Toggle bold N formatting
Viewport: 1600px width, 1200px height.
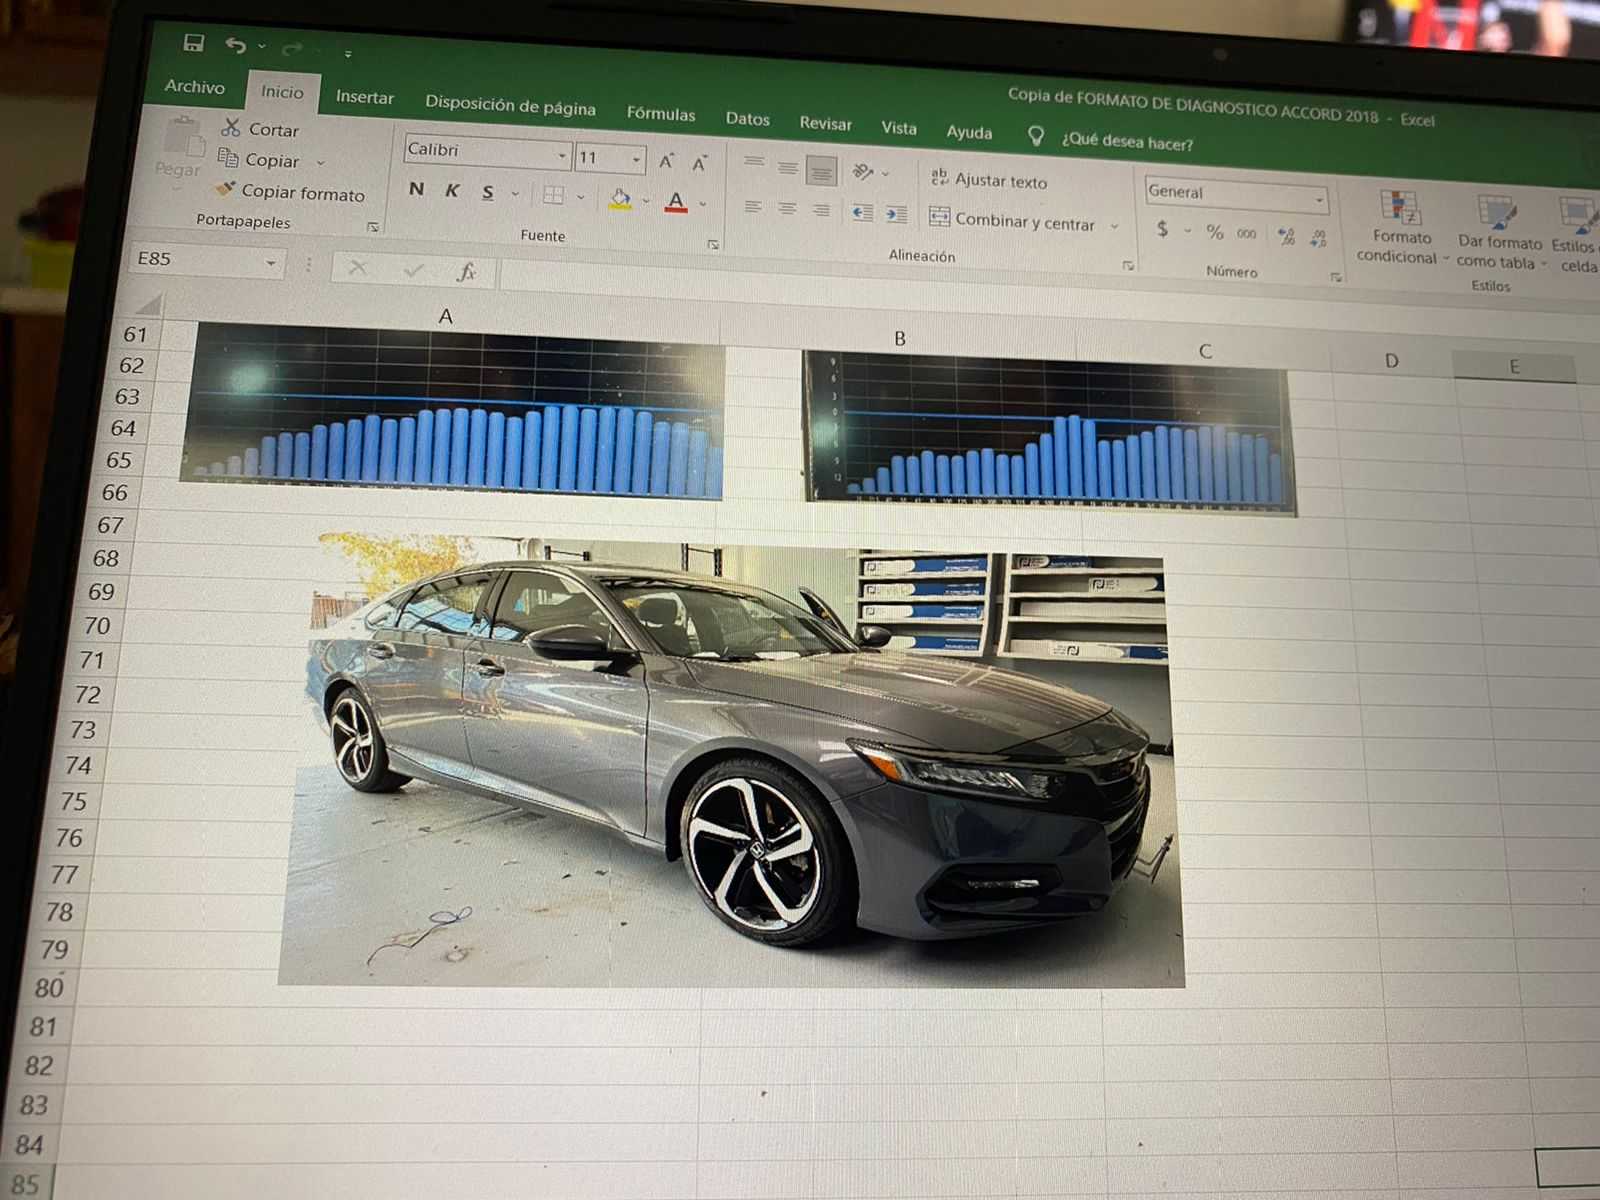[417, 189]
